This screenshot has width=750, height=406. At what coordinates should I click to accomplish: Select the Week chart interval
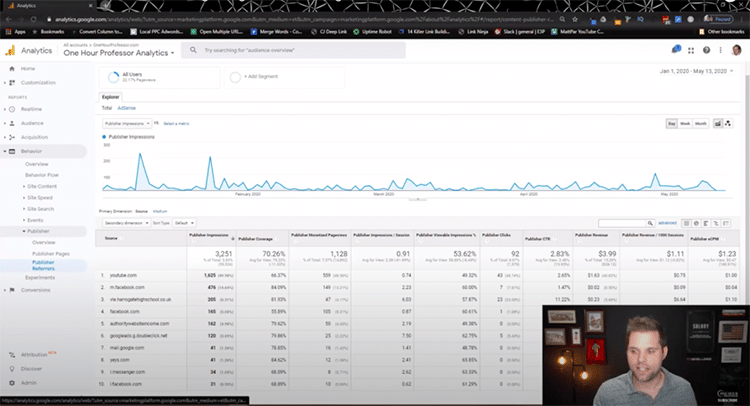pos(686,122)
